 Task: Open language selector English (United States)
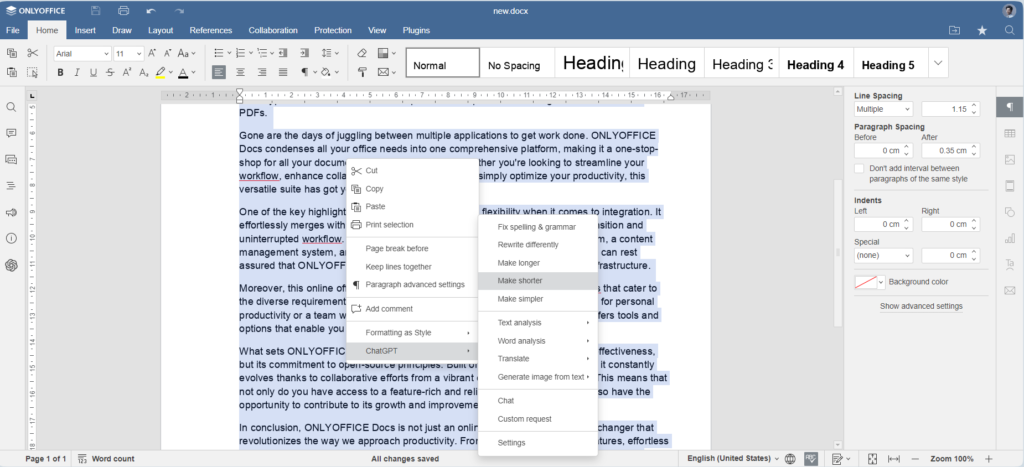click(x=733, y=459)
